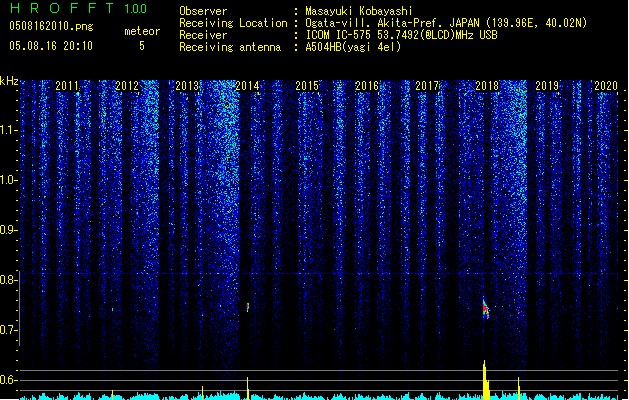Click the kHz axis unit label
Viewport: 629px width, 400px height.
tap(9, 81)
